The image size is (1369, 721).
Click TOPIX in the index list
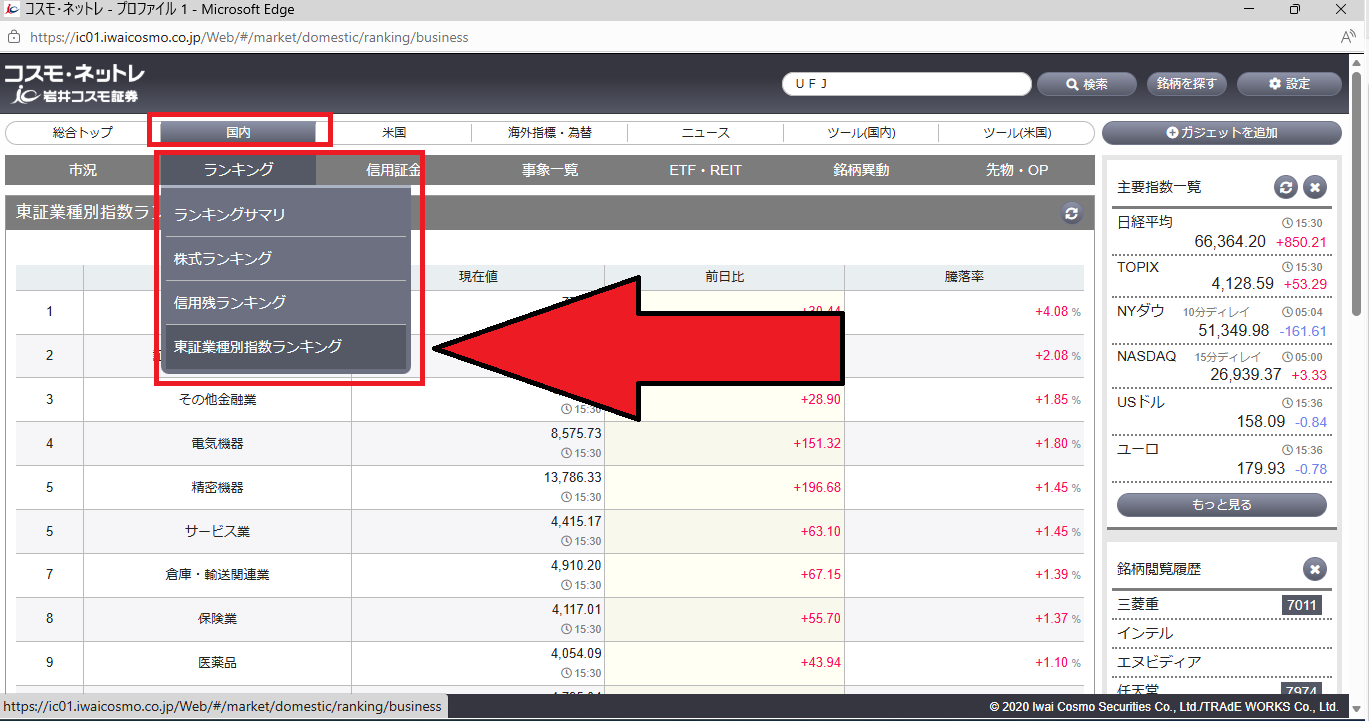pyautogui.click(x=1138, y=267)
